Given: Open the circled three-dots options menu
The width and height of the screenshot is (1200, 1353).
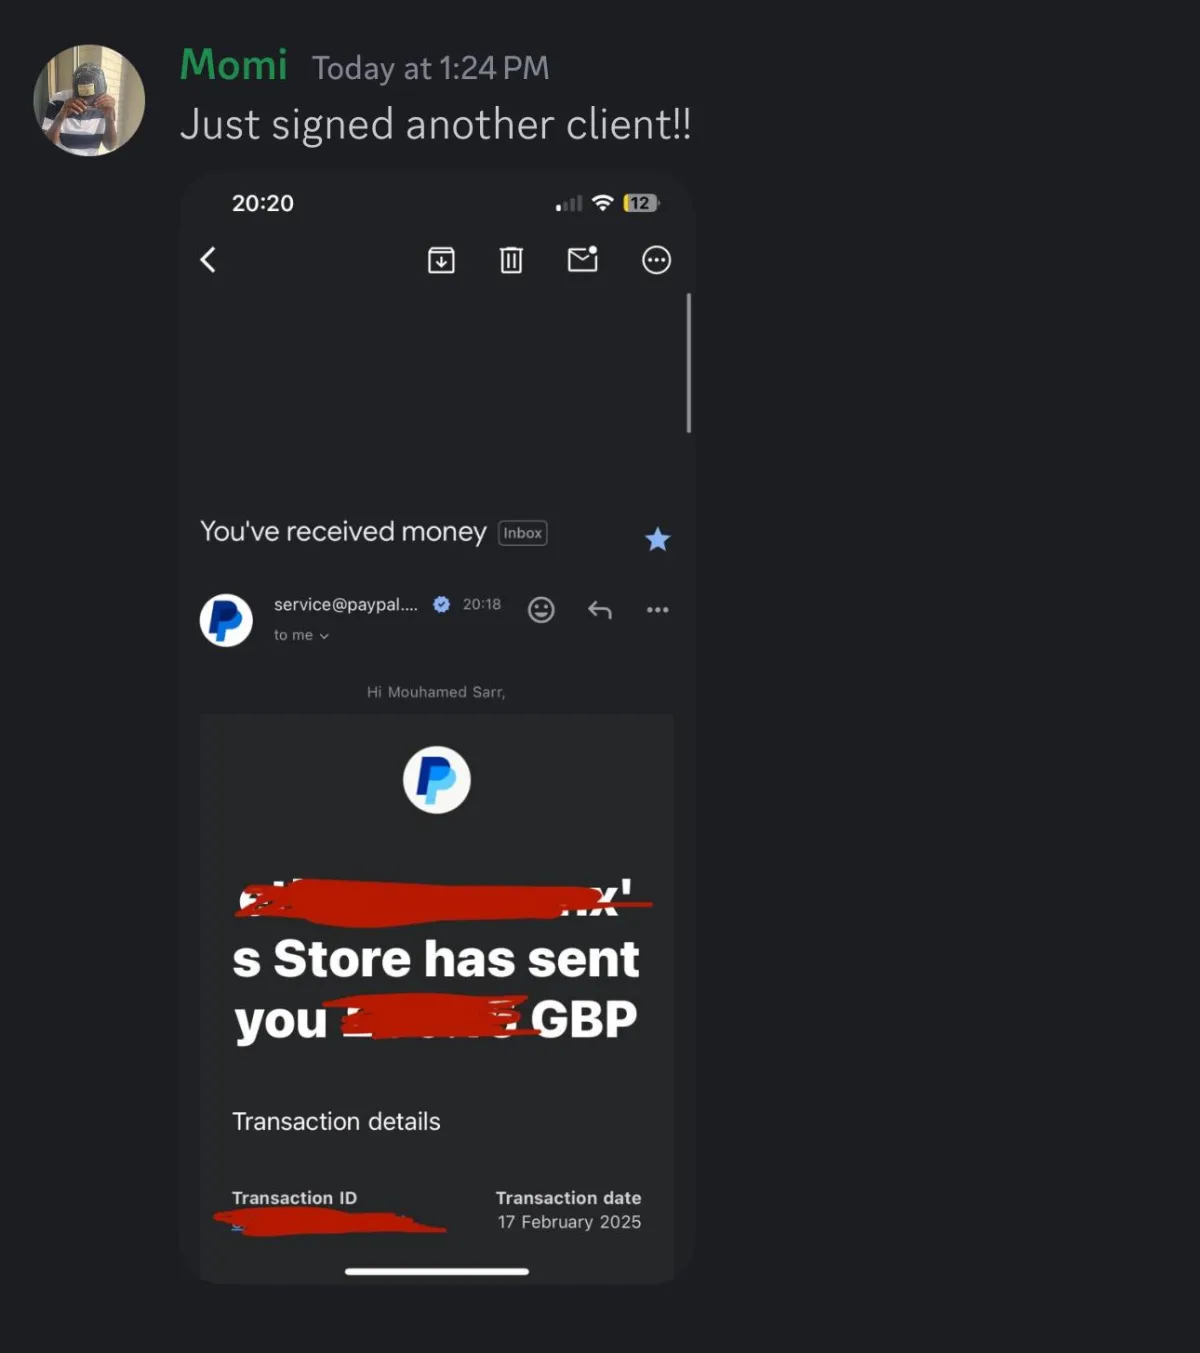Looking at the screenshot, I should 656,260.
